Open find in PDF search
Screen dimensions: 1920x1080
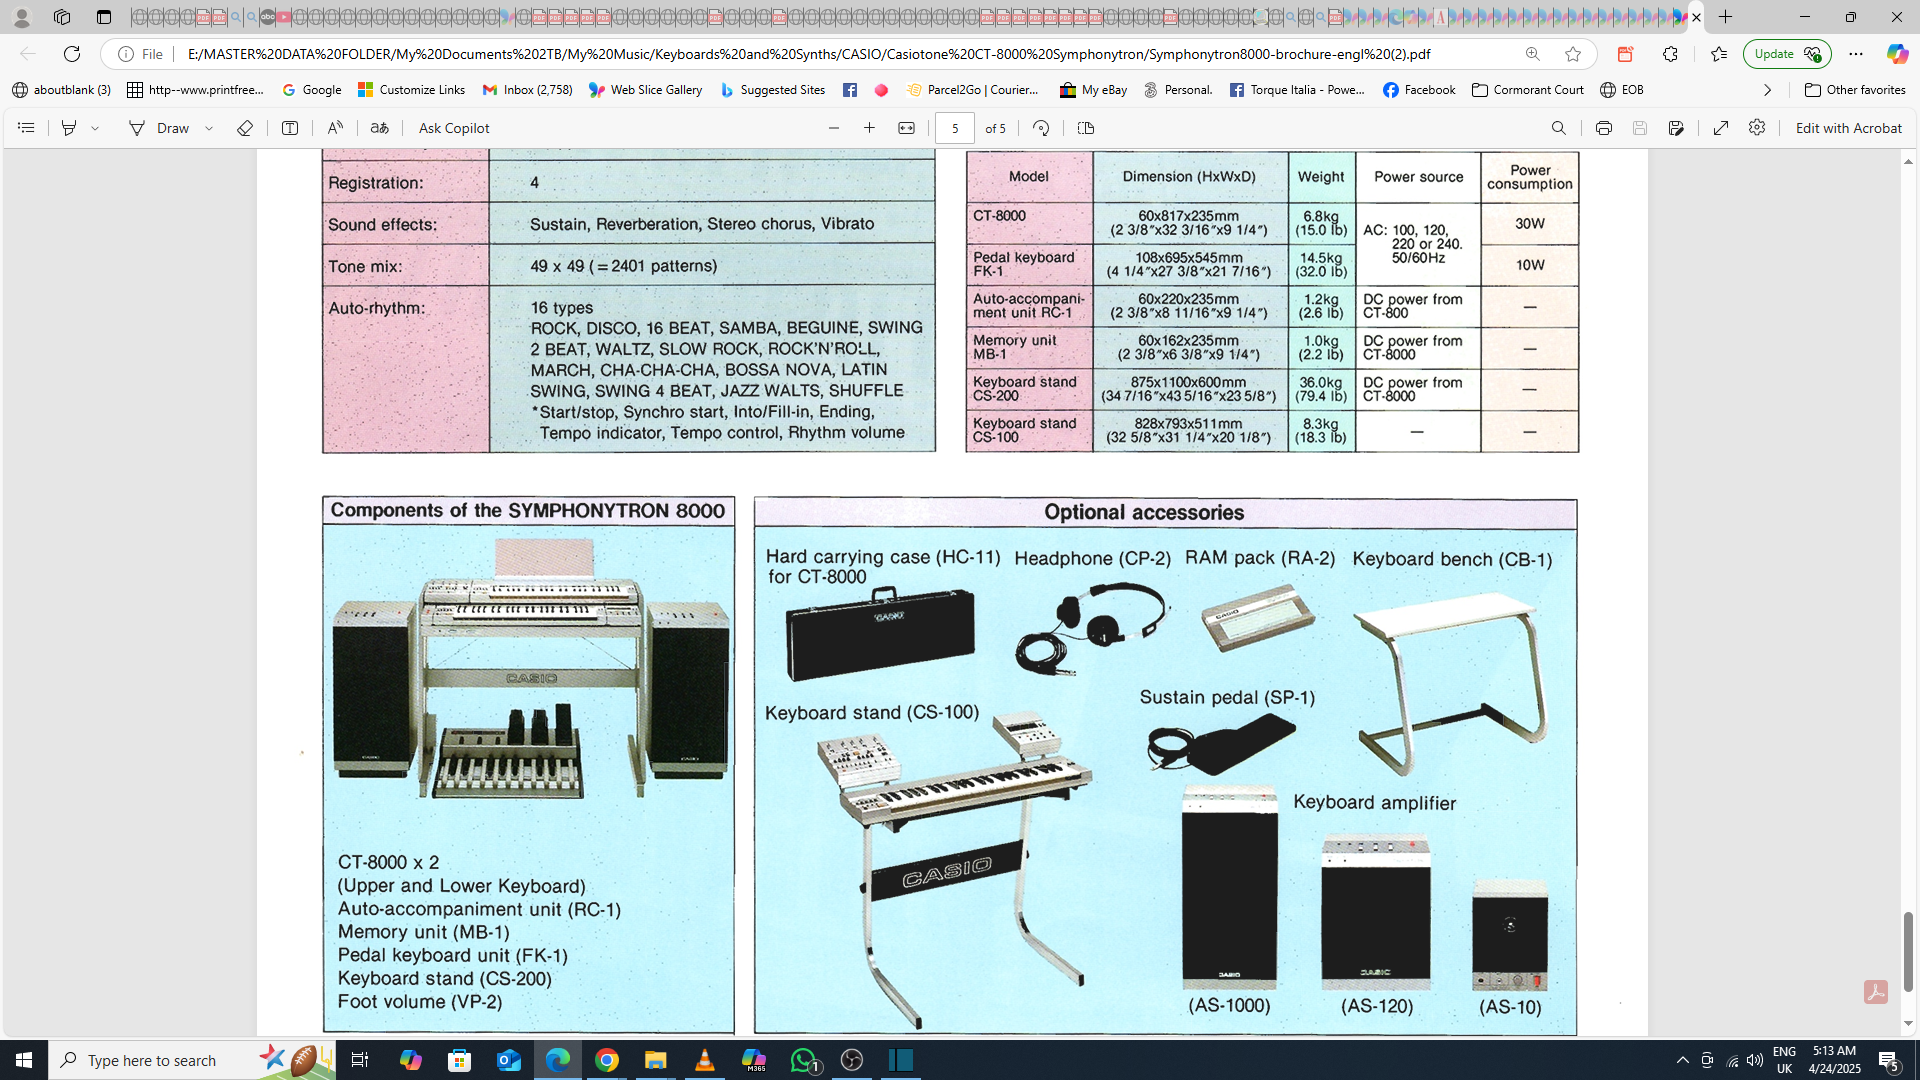(x=1559, y=128)
